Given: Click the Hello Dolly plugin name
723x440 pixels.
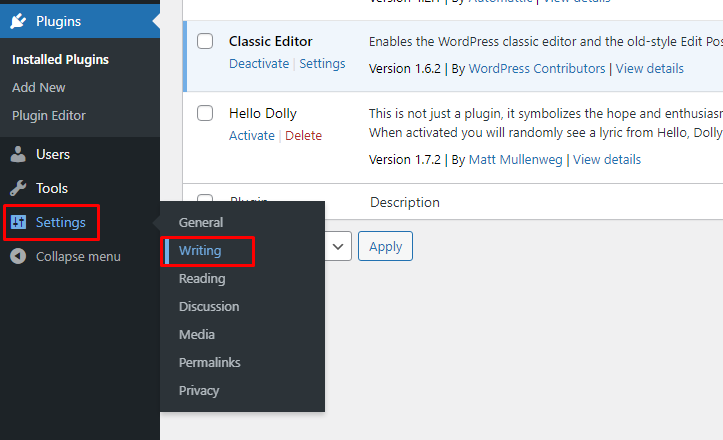Looking at the screenshot, I should pyautogui.click(x=263, y=113).
